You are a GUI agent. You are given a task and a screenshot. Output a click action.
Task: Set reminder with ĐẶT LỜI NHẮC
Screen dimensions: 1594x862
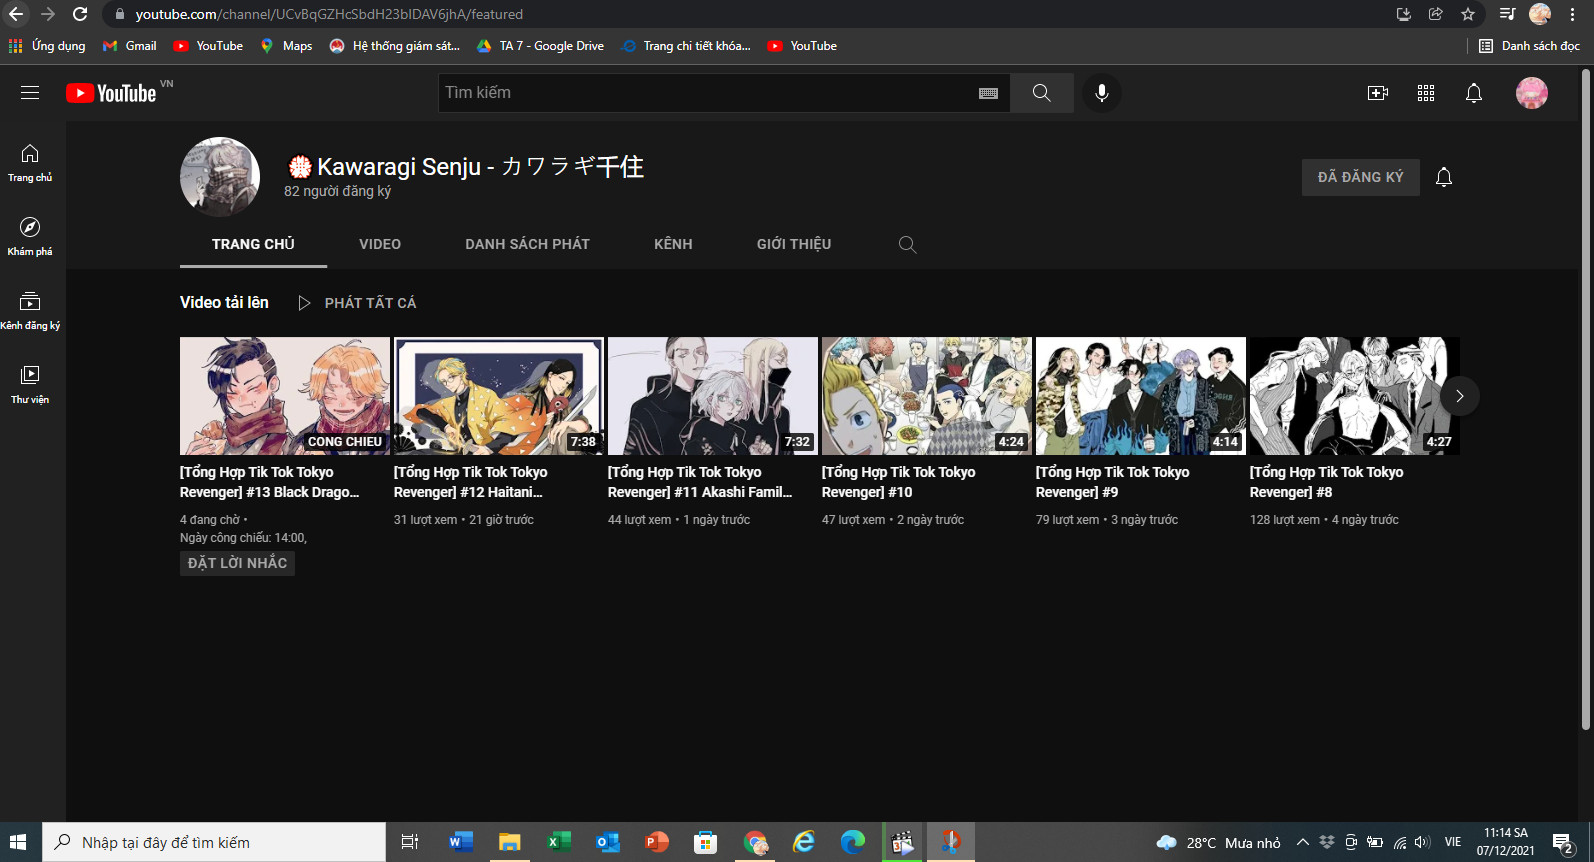click(237, 563)
